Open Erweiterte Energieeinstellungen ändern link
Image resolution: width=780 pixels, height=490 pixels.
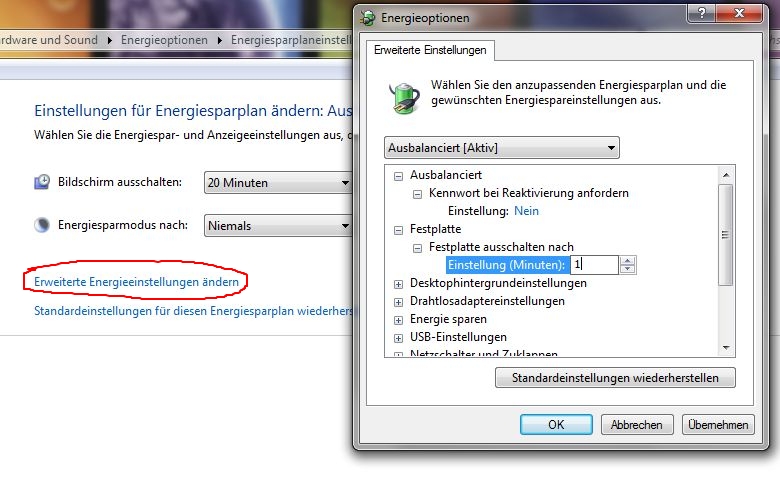(136, 282)
